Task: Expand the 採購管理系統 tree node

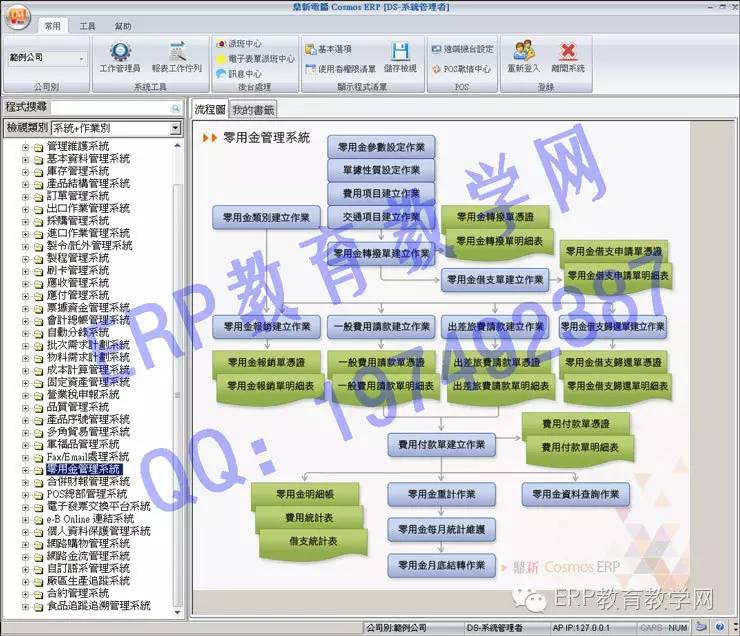Action: tap(26, 221)
